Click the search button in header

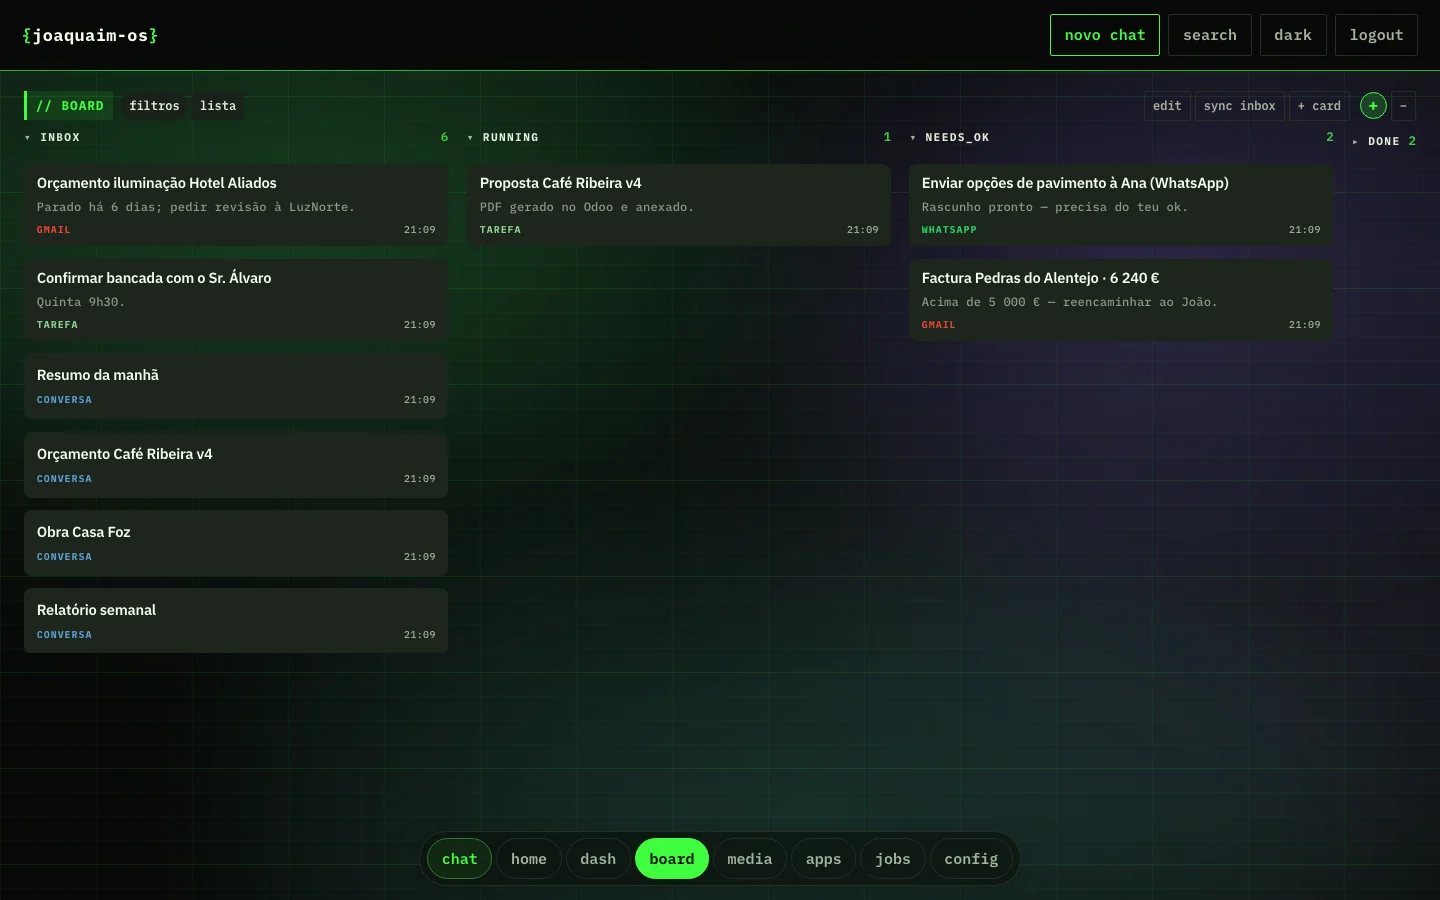point(1210,35)
